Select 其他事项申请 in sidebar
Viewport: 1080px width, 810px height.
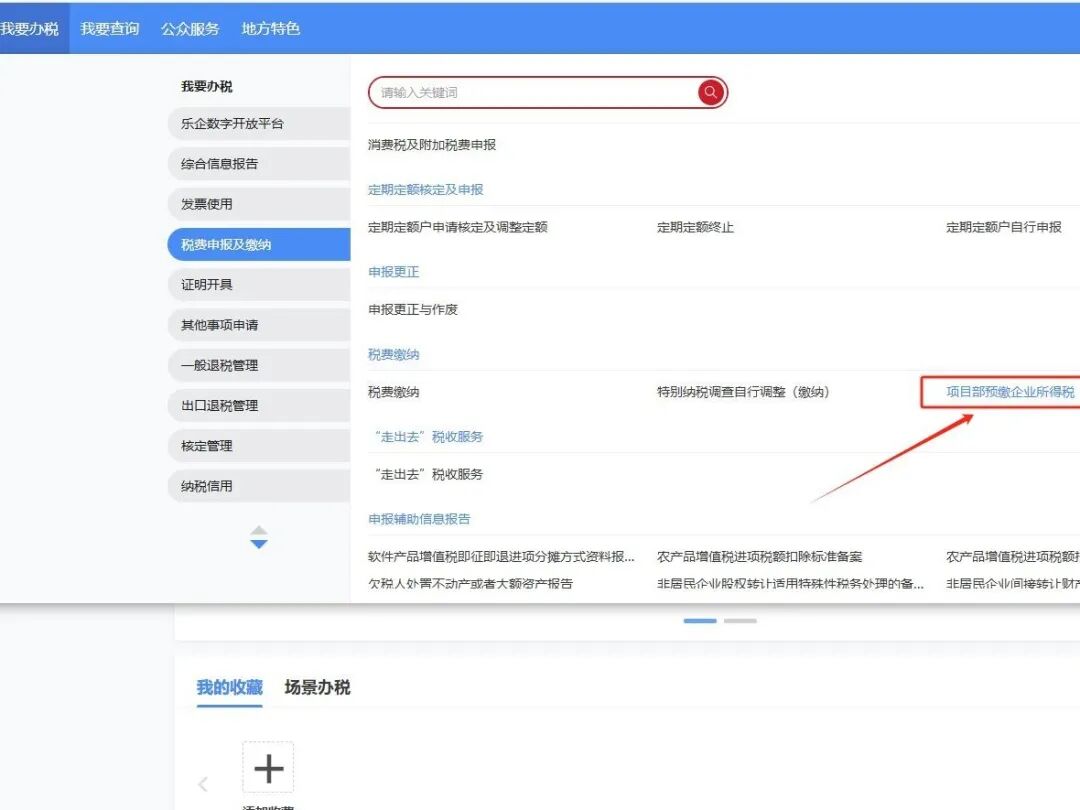(x=259, y=325)
